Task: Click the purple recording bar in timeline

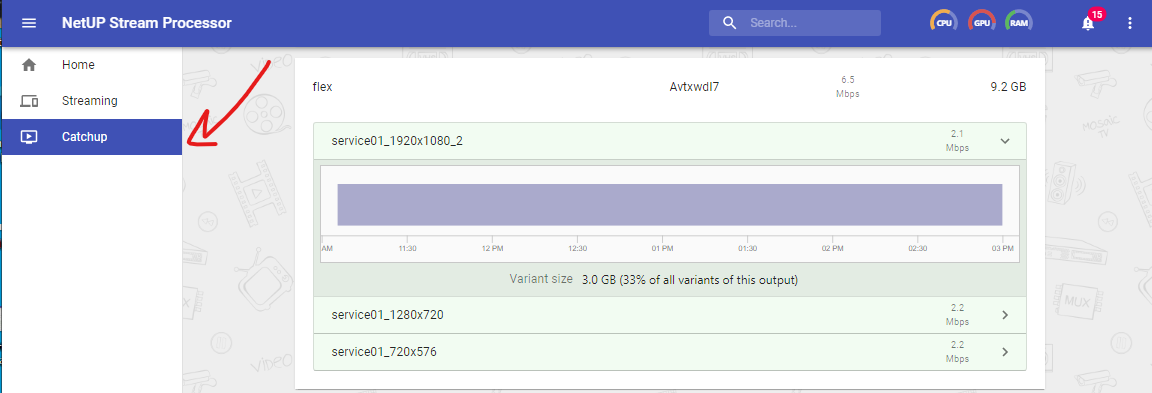Action: 670,204
